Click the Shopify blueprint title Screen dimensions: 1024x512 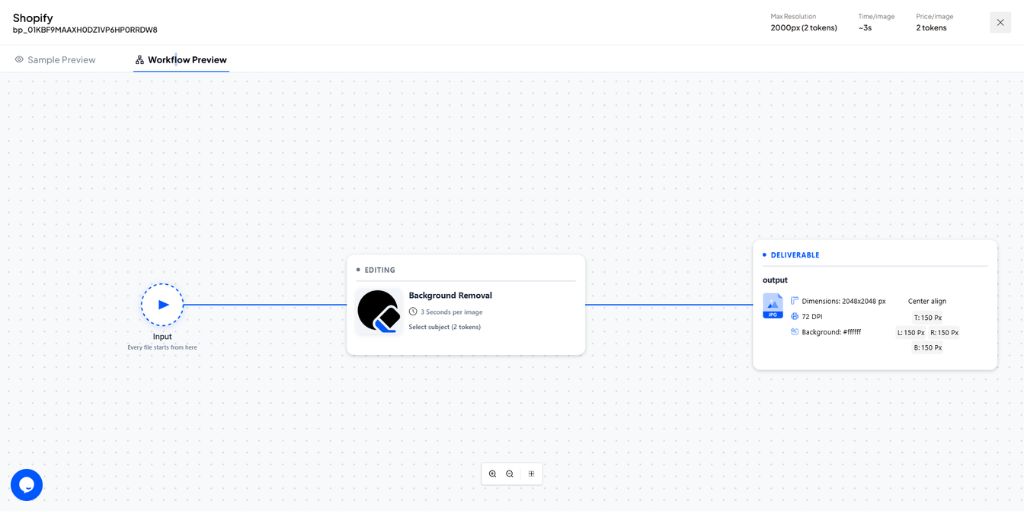click(33, 18)
